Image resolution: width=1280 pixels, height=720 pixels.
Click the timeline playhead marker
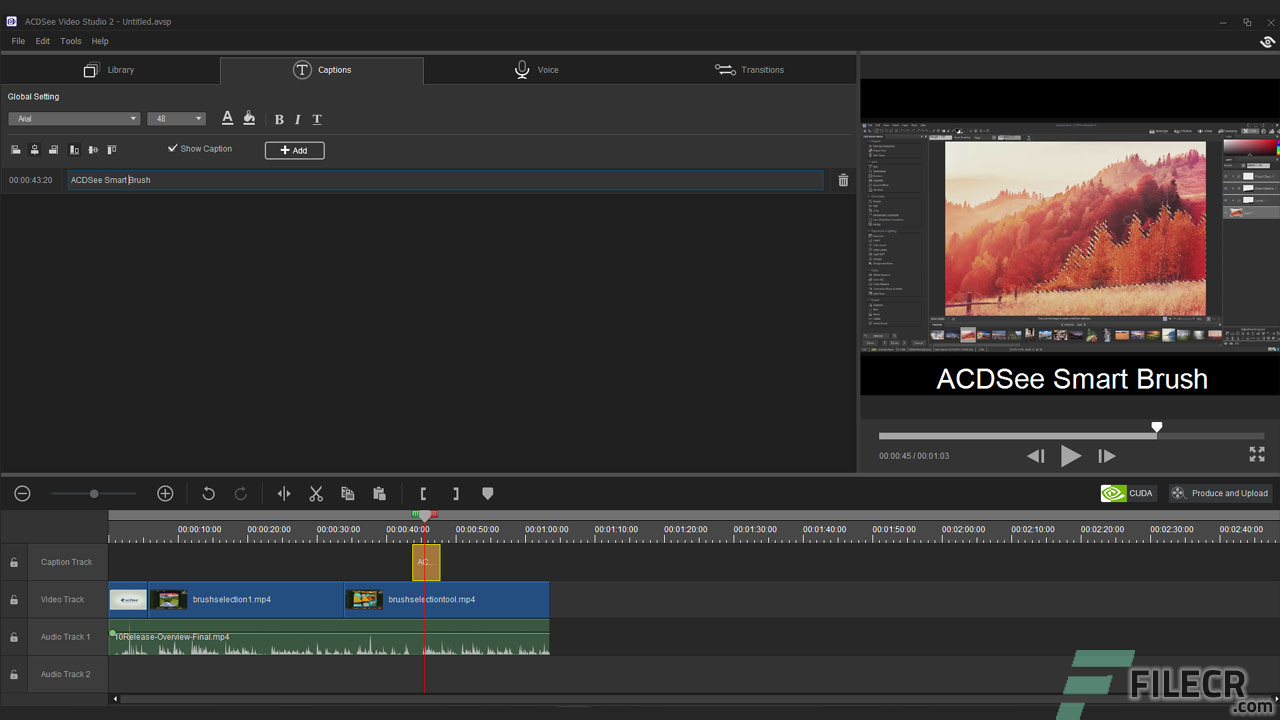425,516
